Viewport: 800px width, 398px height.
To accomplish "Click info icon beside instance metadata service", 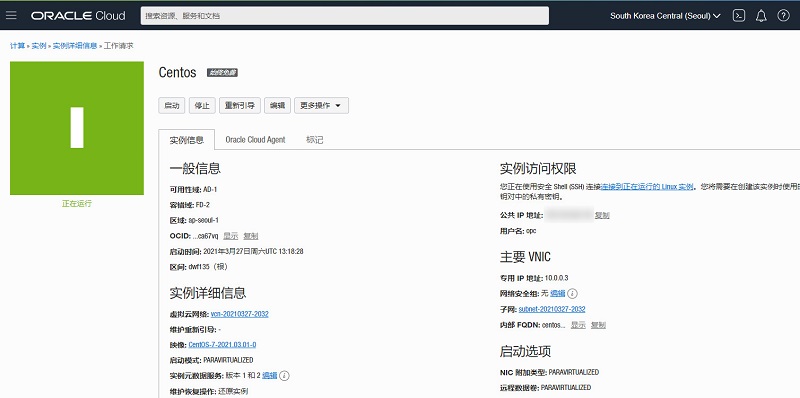I will click(285, 376).
